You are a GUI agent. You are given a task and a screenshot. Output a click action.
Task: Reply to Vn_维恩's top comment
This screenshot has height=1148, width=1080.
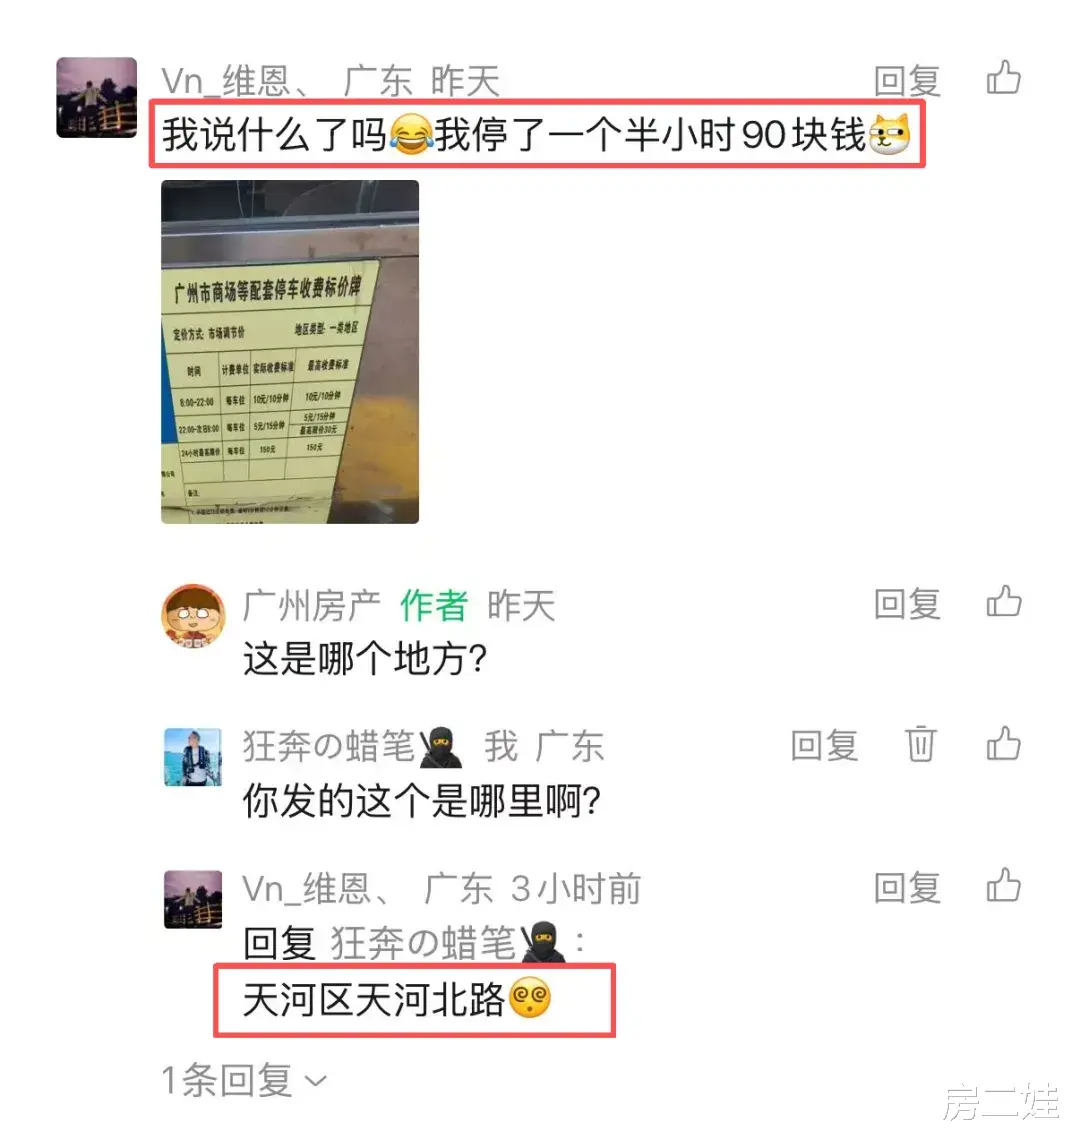point(907,80)
